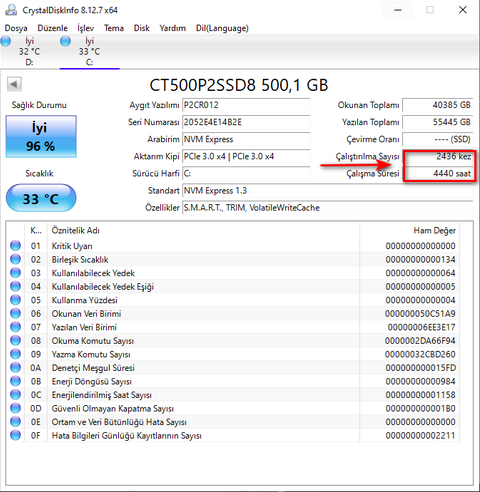Click the K... ID column header
Viewport: 480px width, 492px height.
tap(36, 230)
